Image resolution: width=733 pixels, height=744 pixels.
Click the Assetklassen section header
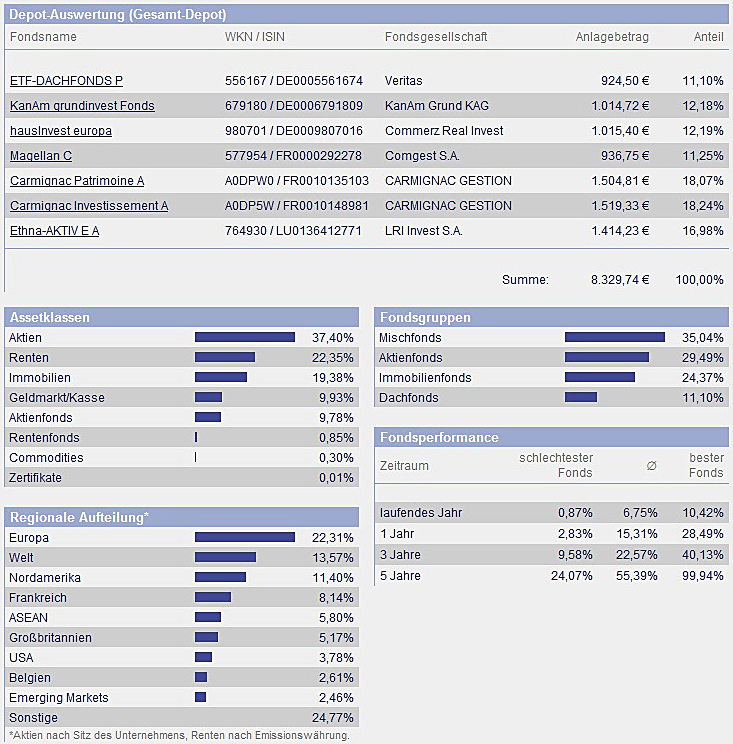[50, 317]
